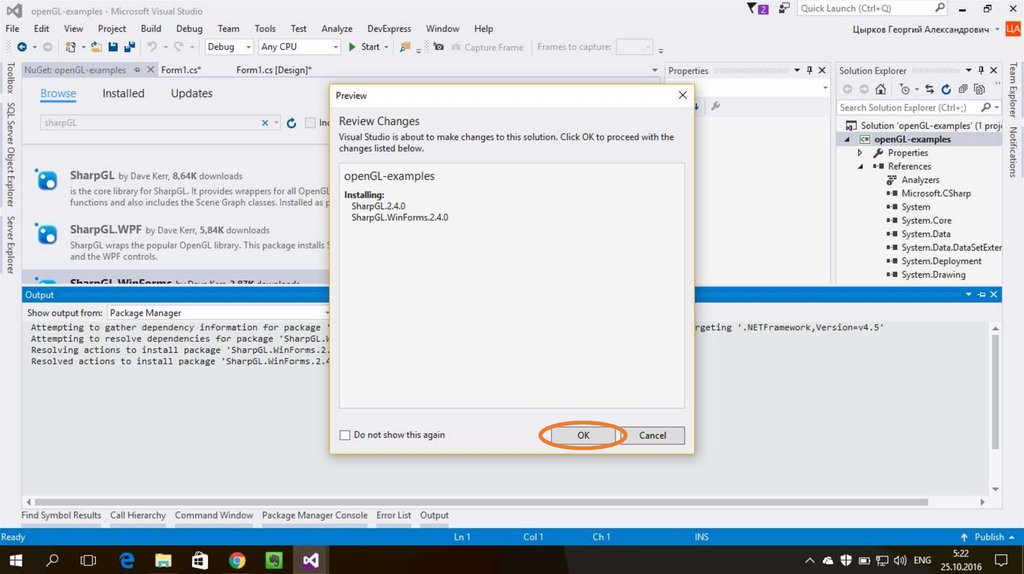
Task: Collapse the References node
Action: pos(860,166)
